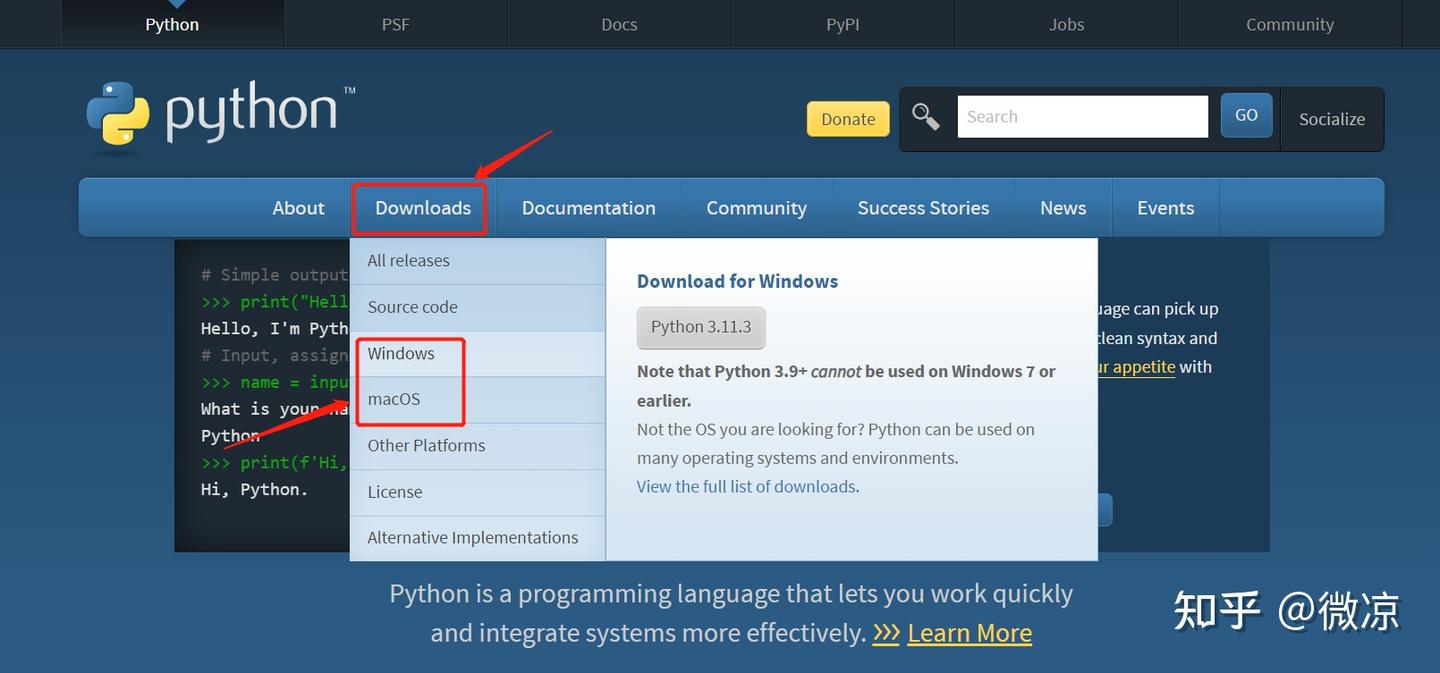Focus the Search input field
Viewport: 1440px width, 673px height.
[x=1082, y=117]
